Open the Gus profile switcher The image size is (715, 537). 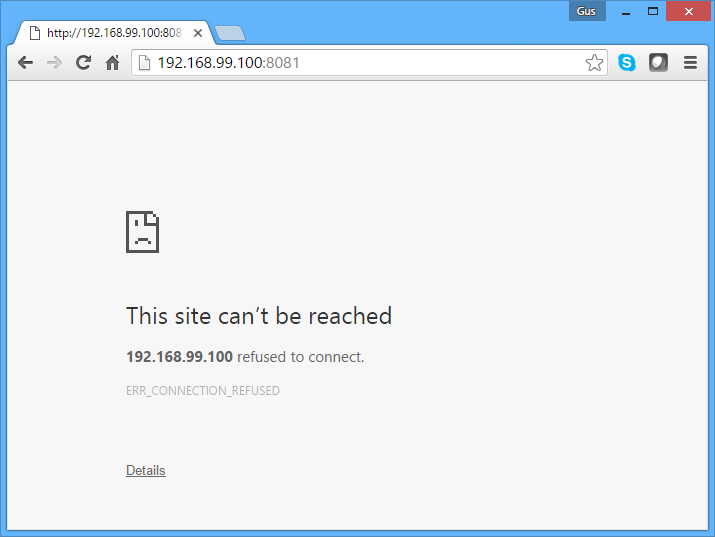[587, 11]
